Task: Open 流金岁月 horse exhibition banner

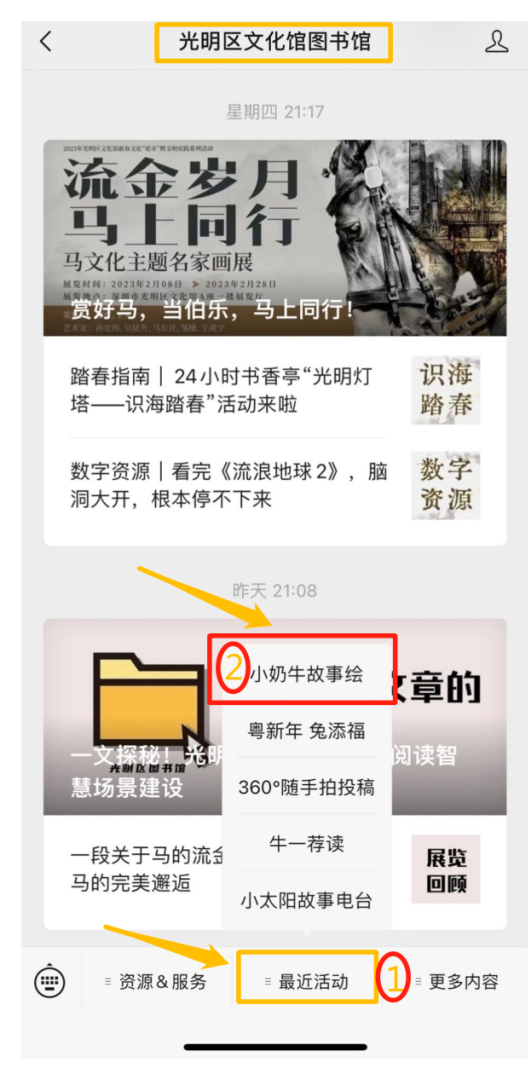Action: pyautogui.click(x=275, y=238)
